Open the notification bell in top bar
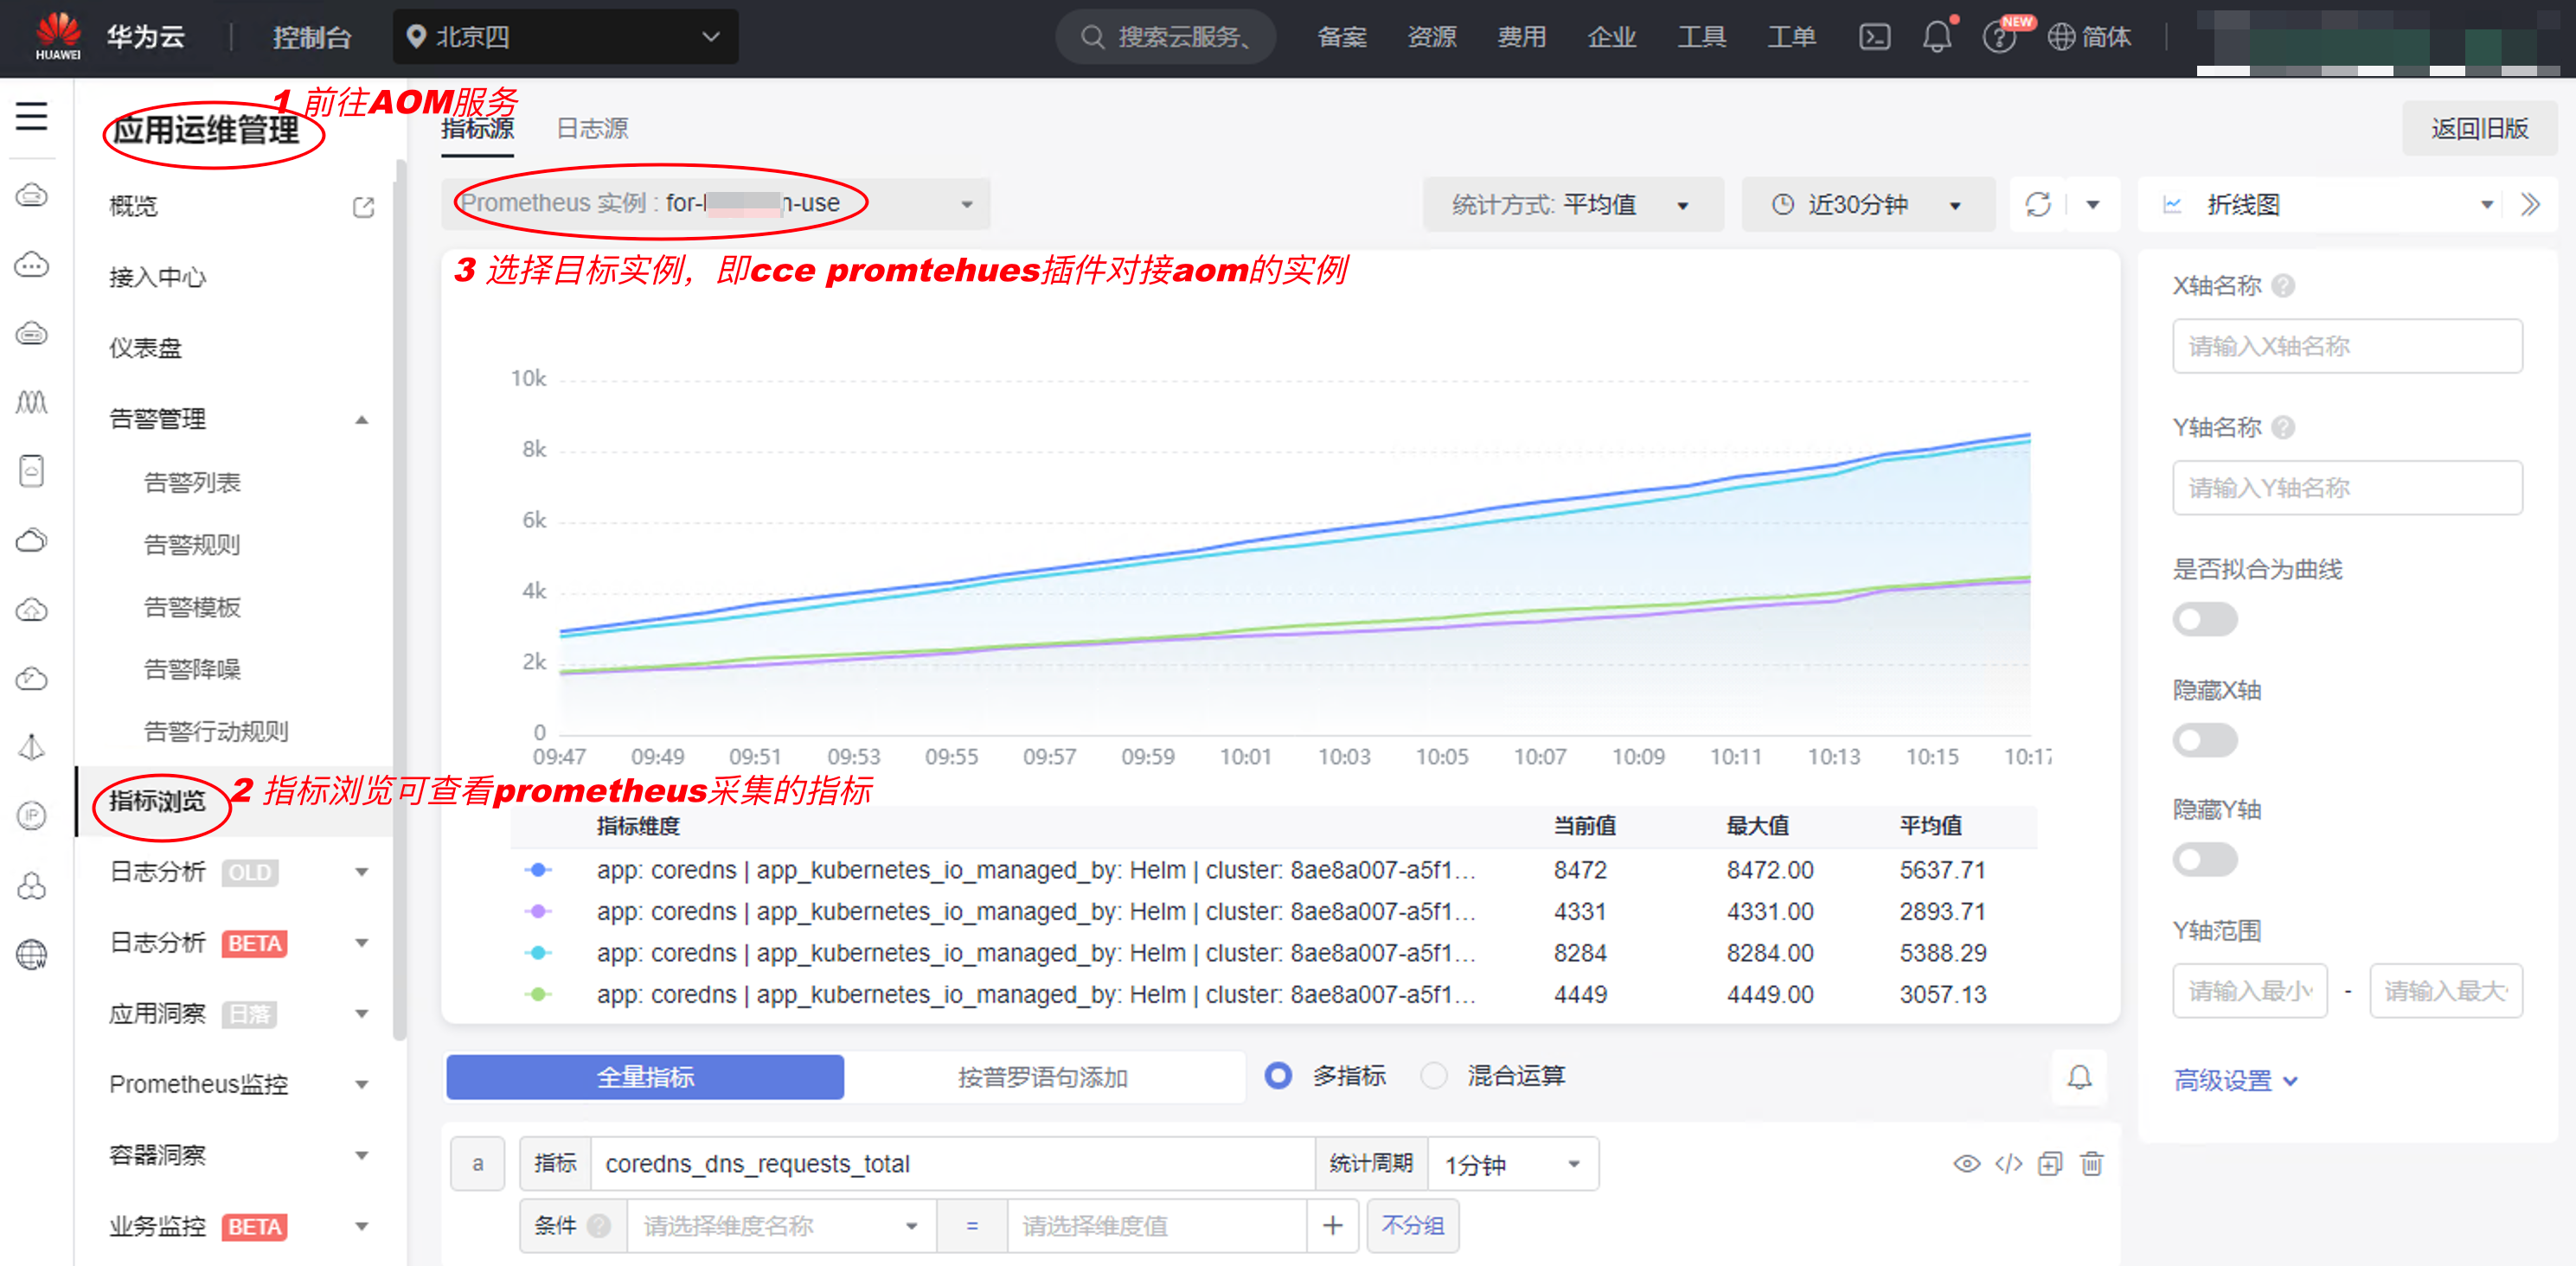This screenshot has height=1266, width=2576. point(1936,37)
